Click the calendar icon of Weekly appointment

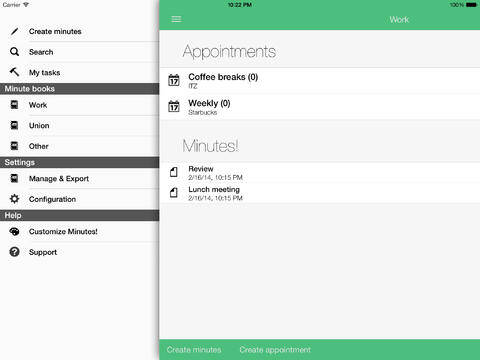(x=174, y=106)
